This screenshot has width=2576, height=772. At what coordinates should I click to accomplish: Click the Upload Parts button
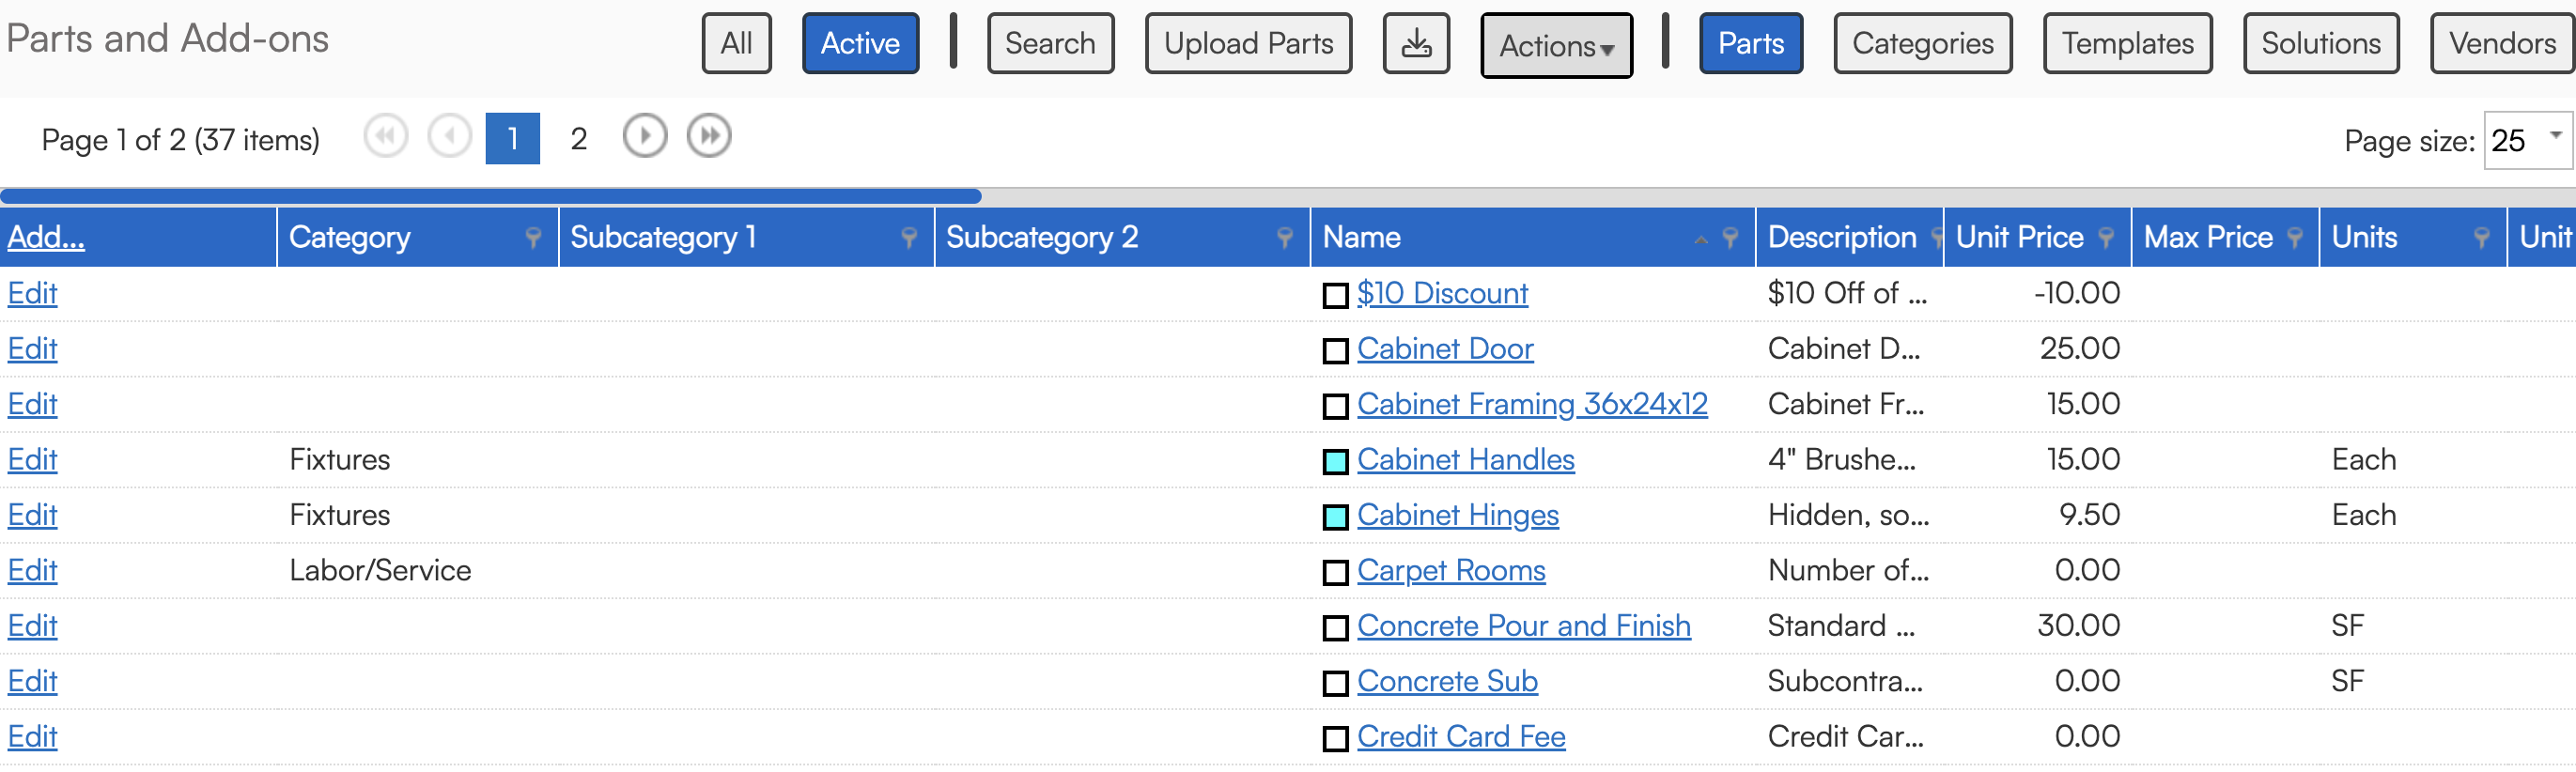pos(1248,43)
